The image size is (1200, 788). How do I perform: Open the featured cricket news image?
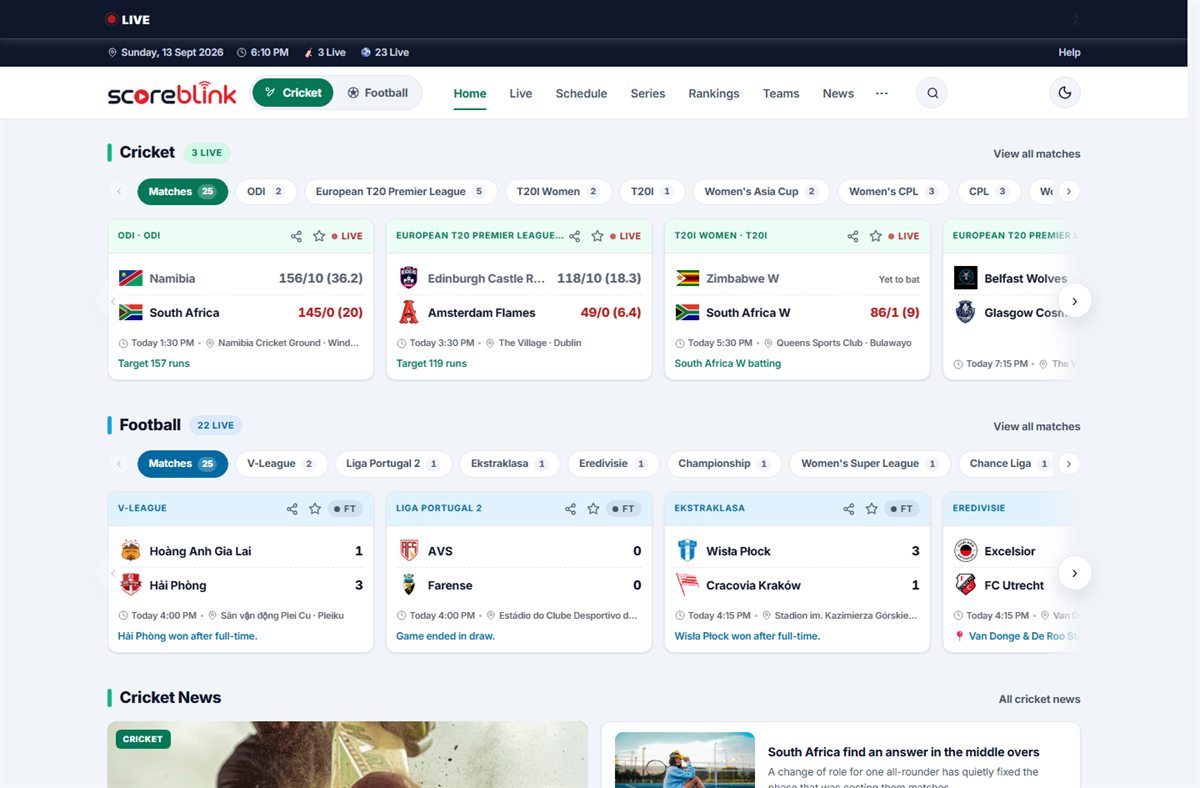(348, 755)
